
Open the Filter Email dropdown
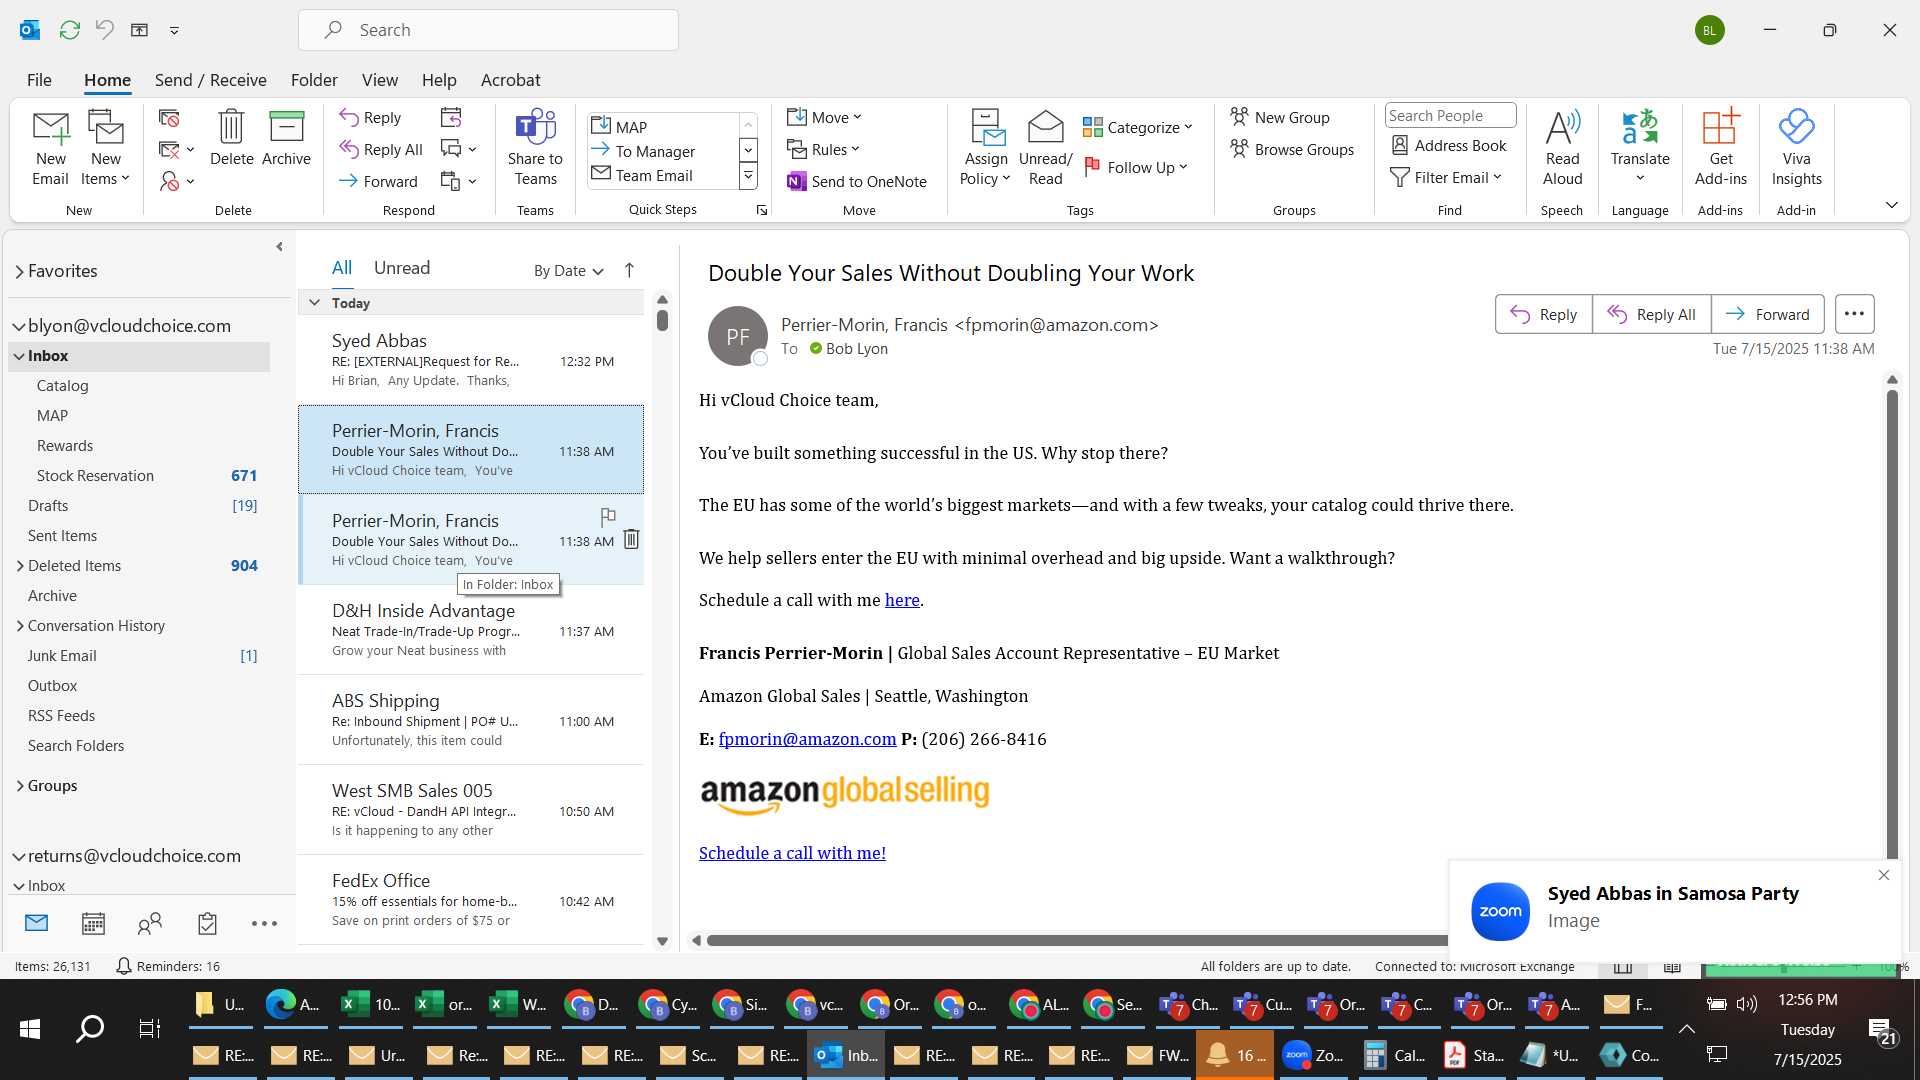[x=1446, y=177]
